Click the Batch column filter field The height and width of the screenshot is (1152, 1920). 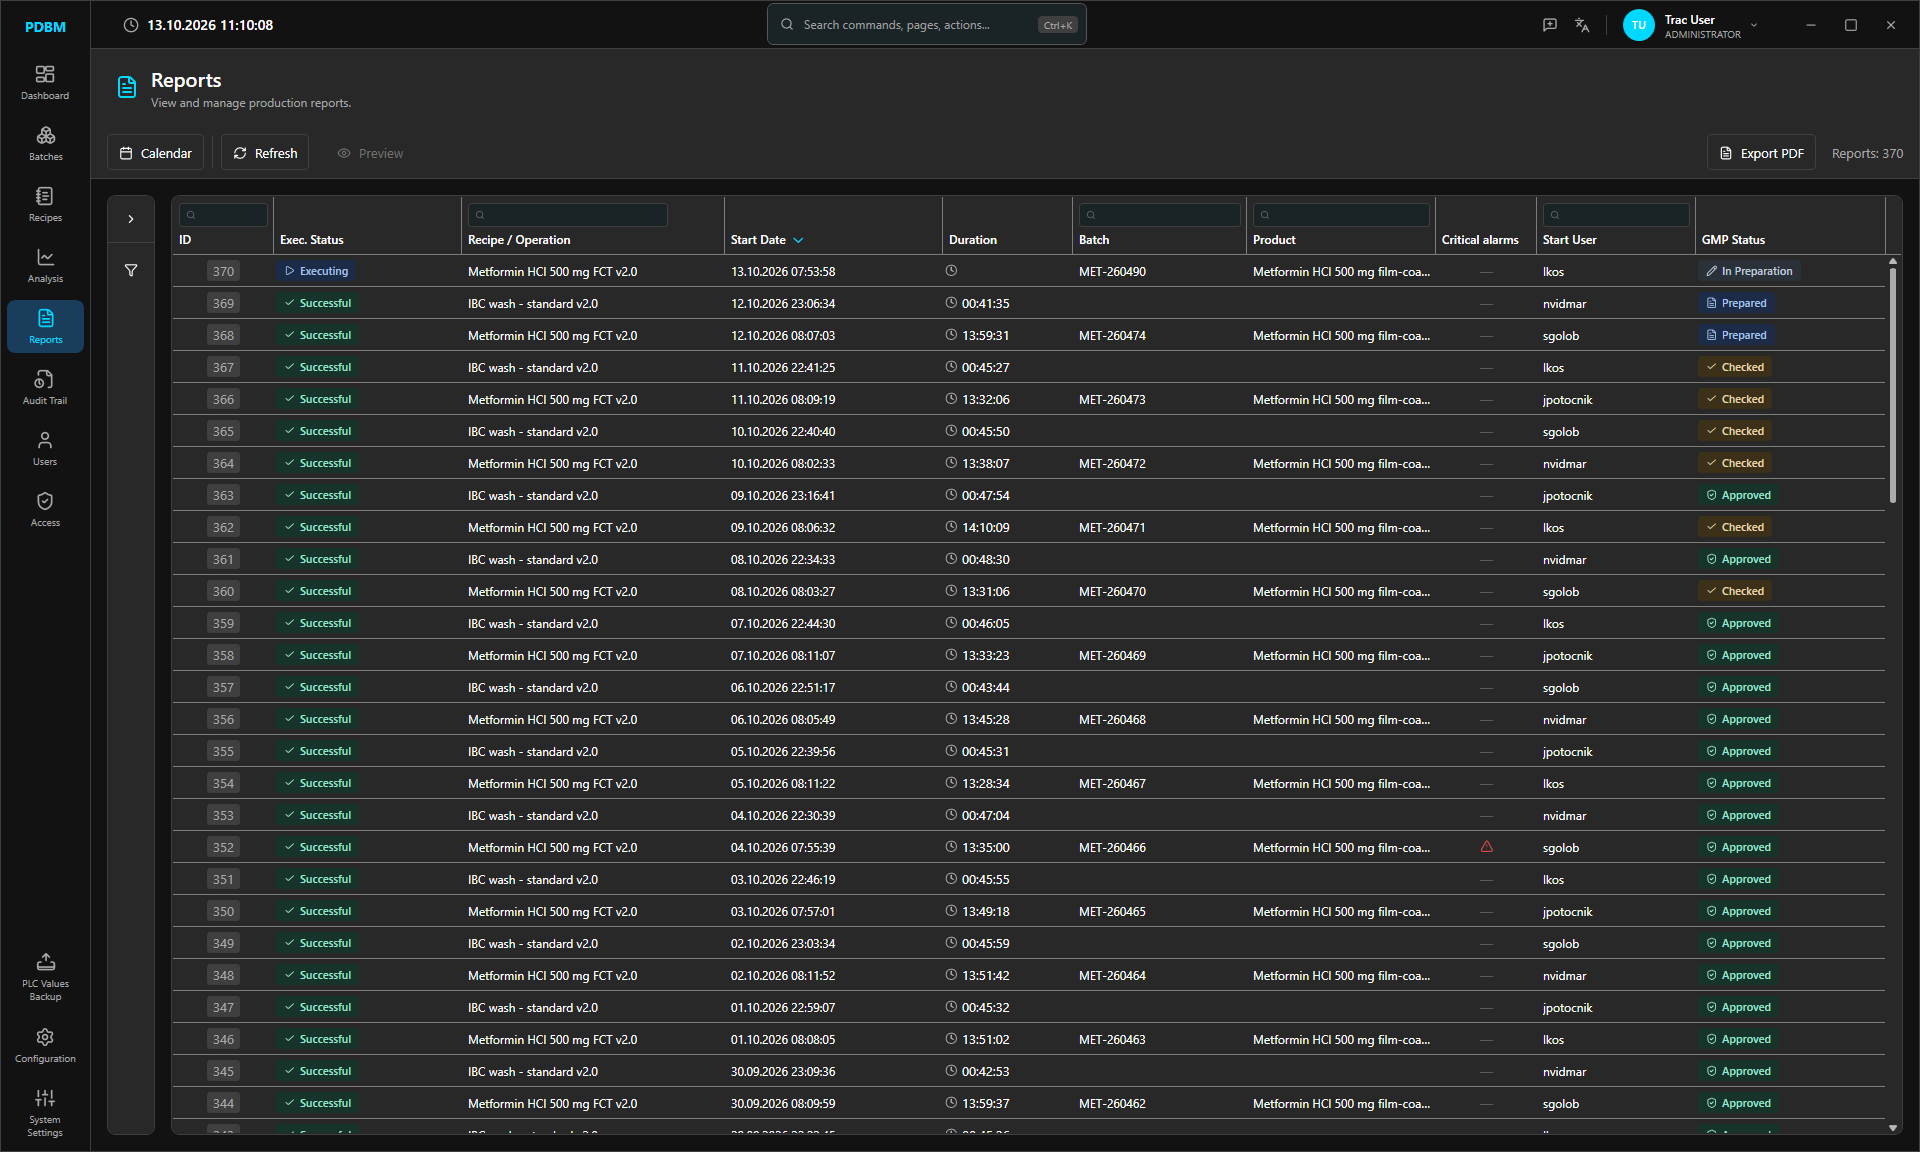pos(1159,215)
